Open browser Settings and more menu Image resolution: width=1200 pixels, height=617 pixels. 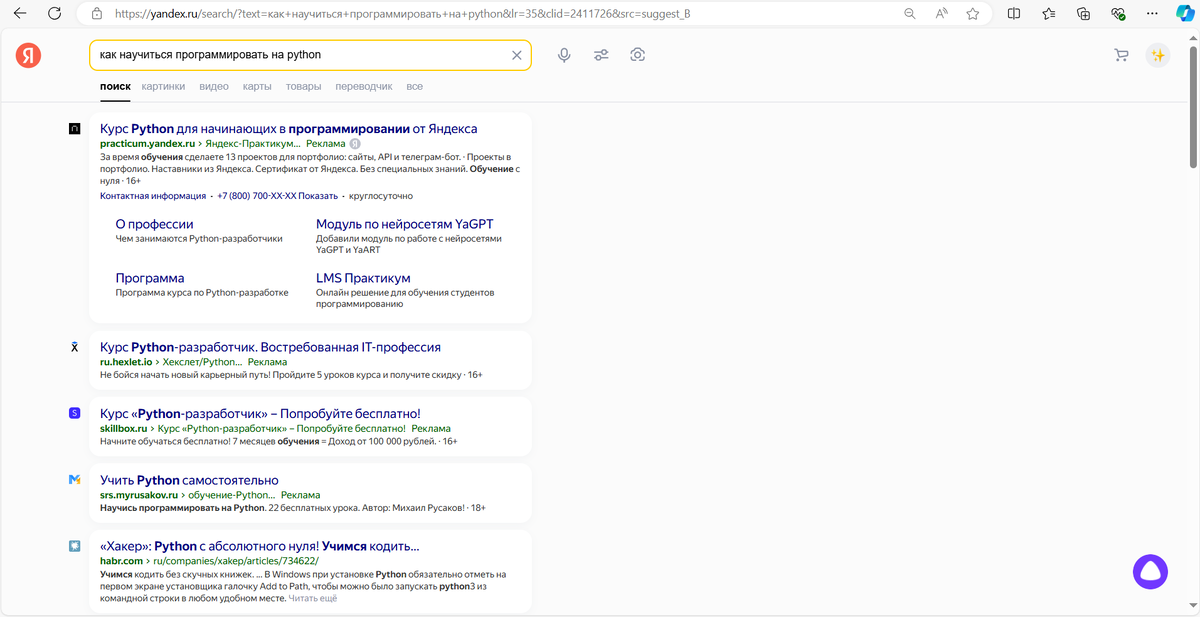[x=1151, y=14]
